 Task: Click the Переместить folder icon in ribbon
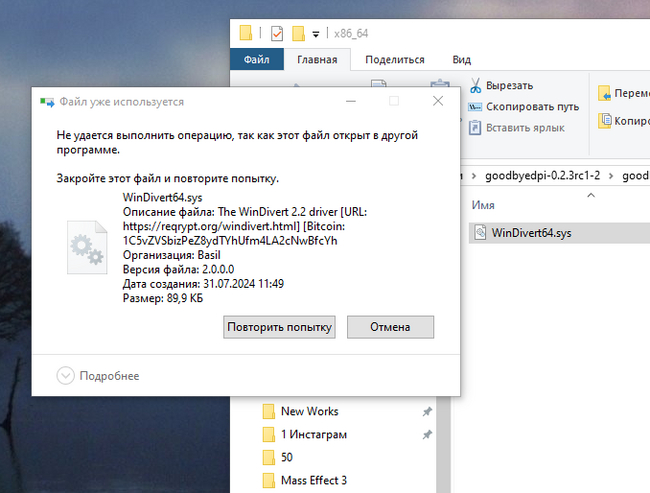pyautogui.click(x=604, y=93)
